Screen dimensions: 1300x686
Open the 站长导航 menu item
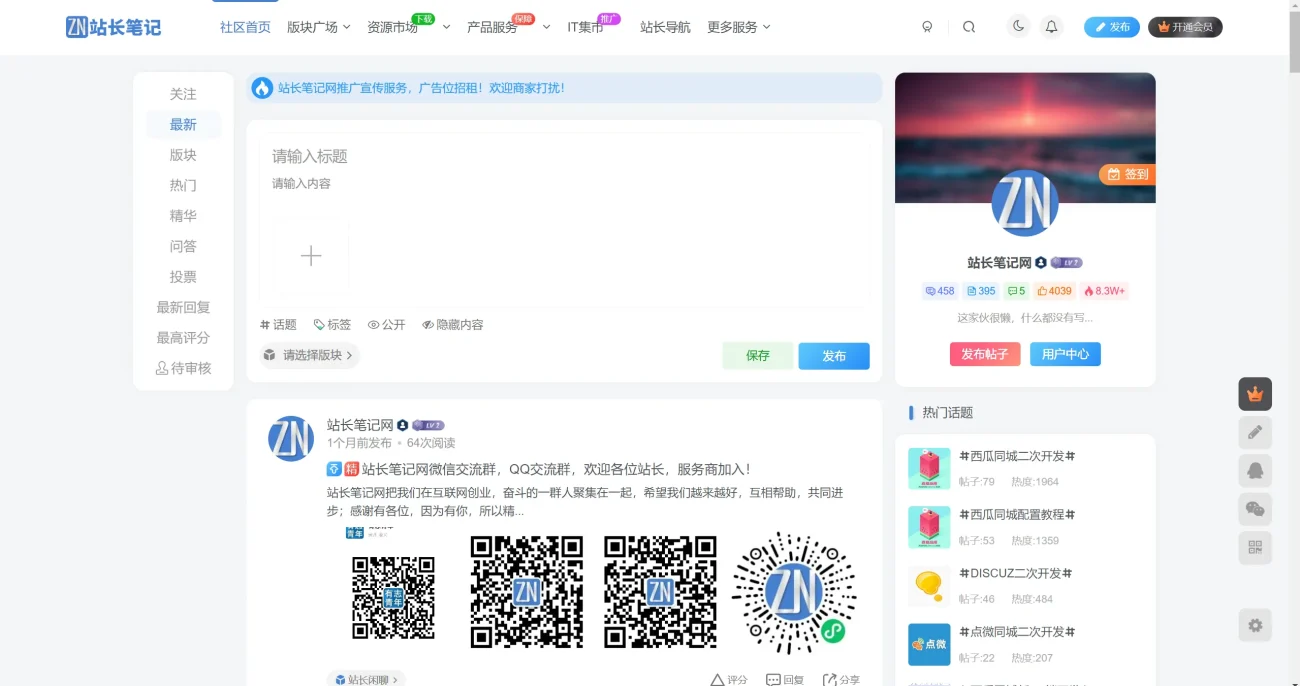tap(665, 27)
